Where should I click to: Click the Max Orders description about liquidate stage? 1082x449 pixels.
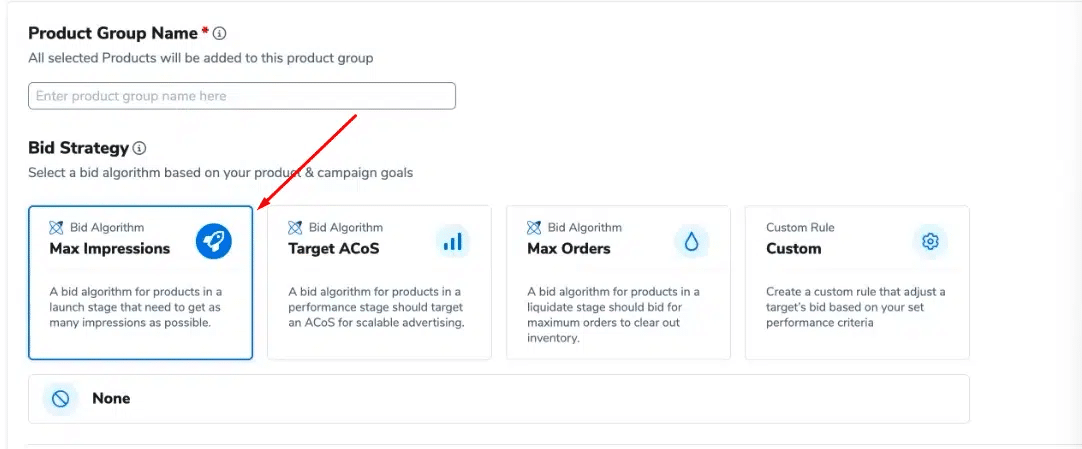coord(613,314)
